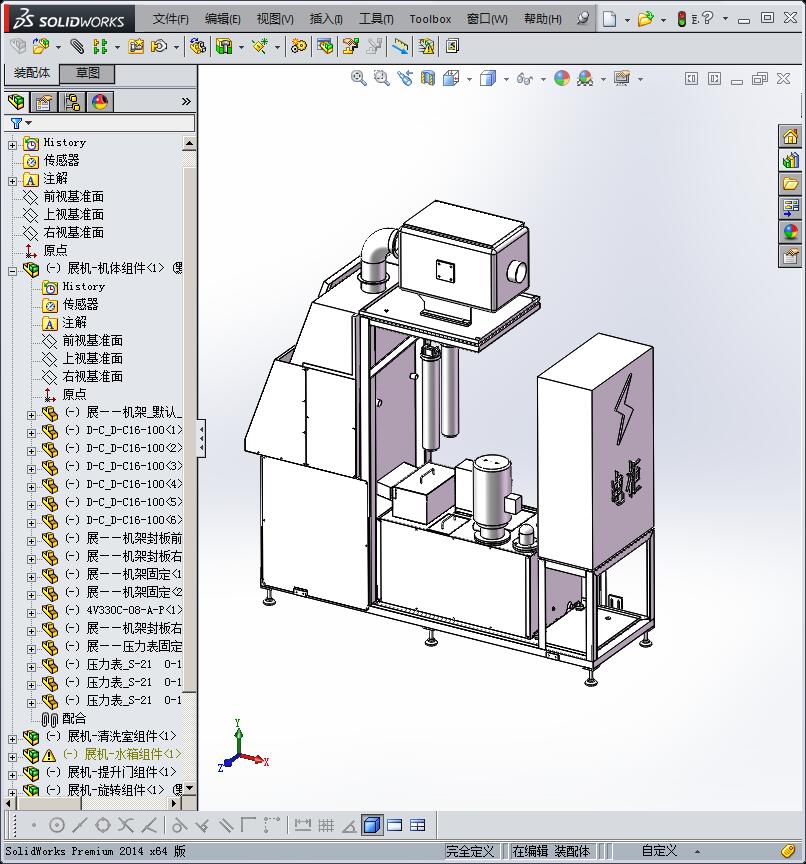Open the View Orientation icon
The height and width of the screenshot is (864, 806).
coord(451,78)
